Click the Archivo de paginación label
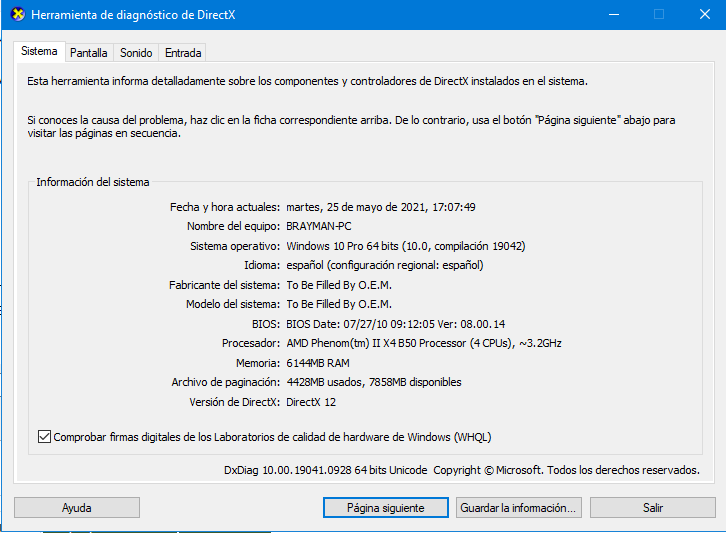726x533 pixels. coord(226,382)
